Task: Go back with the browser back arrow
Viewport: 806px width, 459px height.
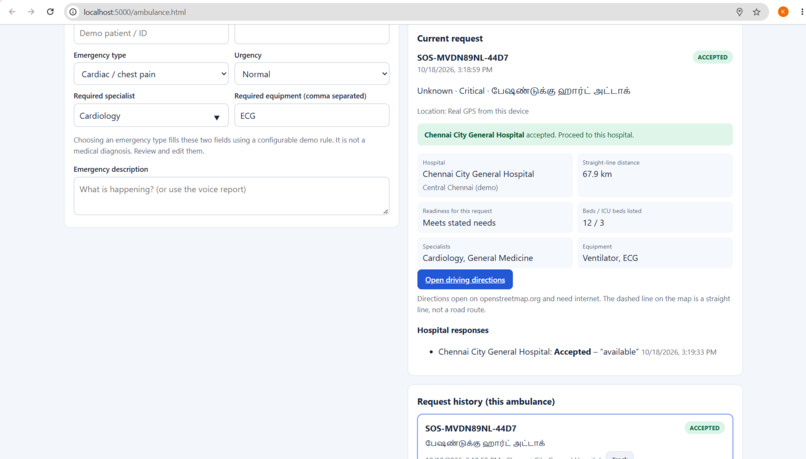Action: pyautogui.click(x=12, y=12)
